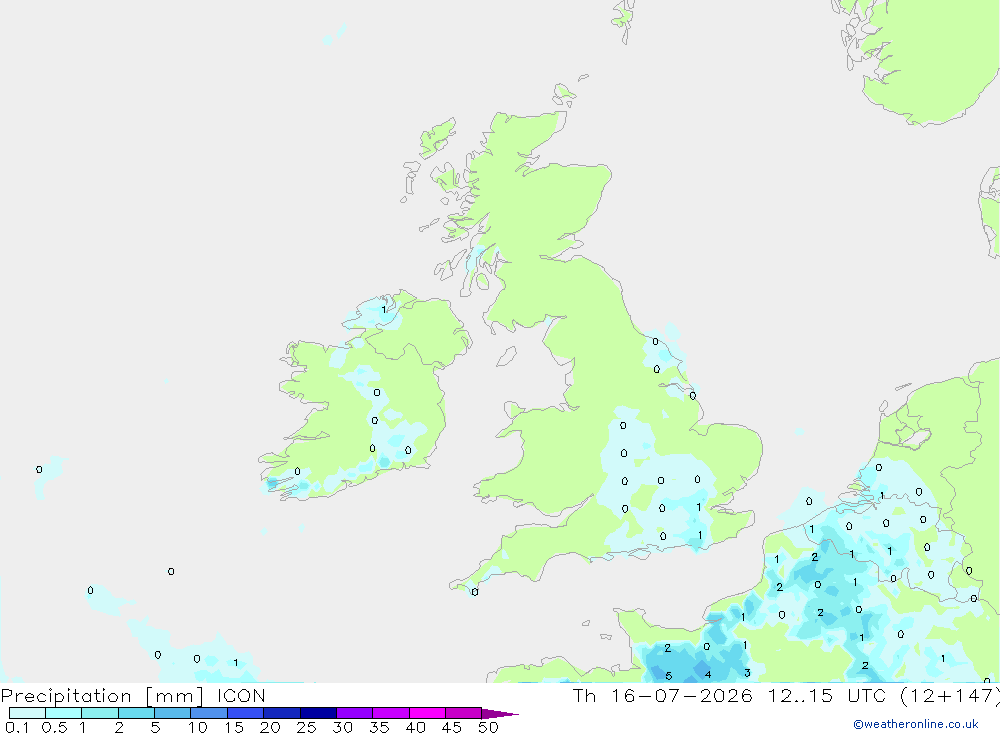Click the purple arrow tip beyond 50 mm

tap(500, 713)
